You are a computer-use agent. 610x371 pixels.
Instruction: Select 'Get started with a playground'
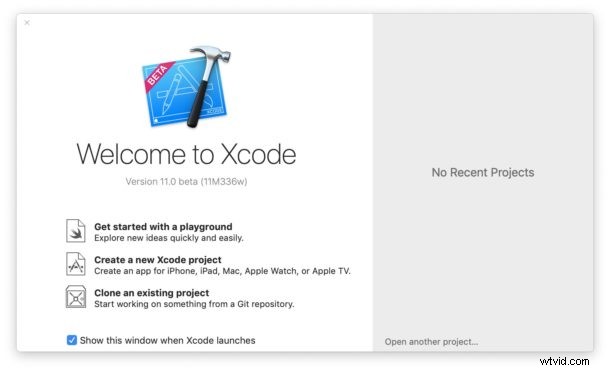click(163, 227)
